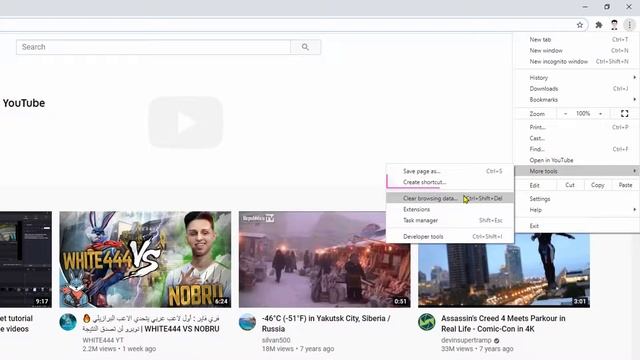Choose Cast from Chrome menu
The width and height of the screenshot is (640, 360).
tap(576, 138)
